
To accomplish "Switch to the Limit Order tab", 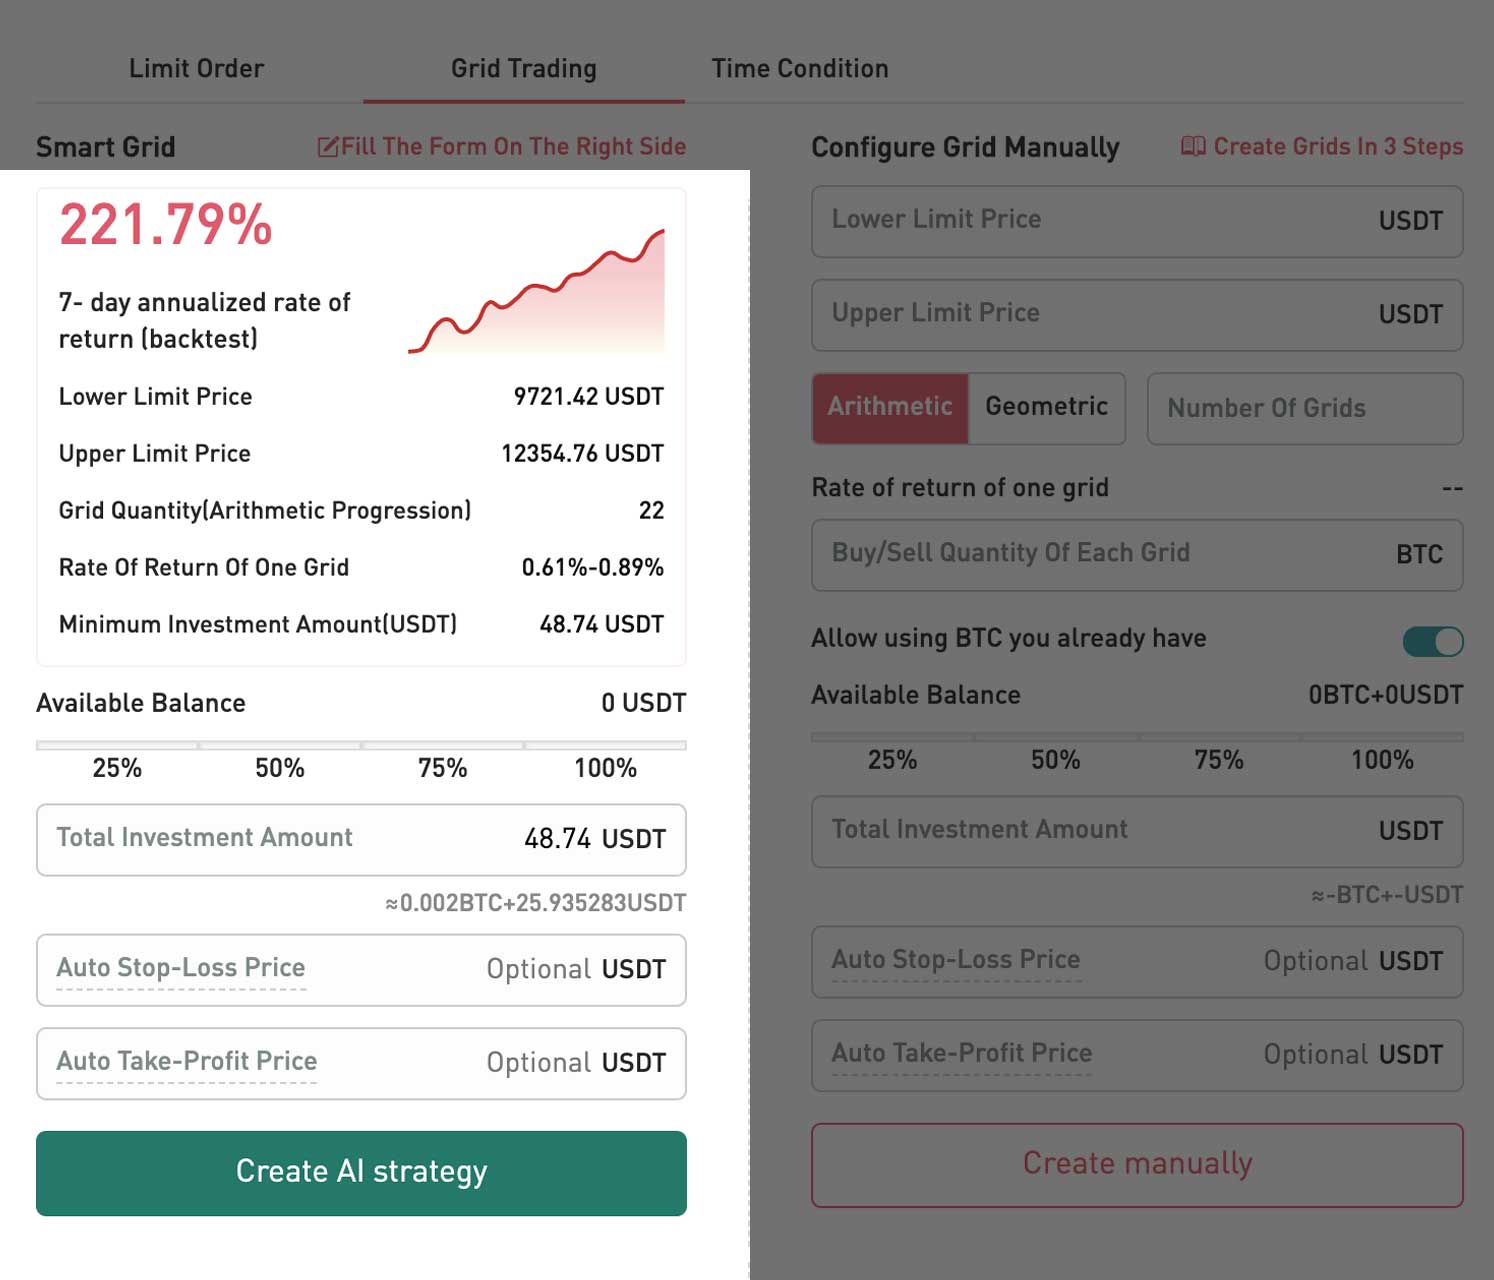I will (196, 69).
